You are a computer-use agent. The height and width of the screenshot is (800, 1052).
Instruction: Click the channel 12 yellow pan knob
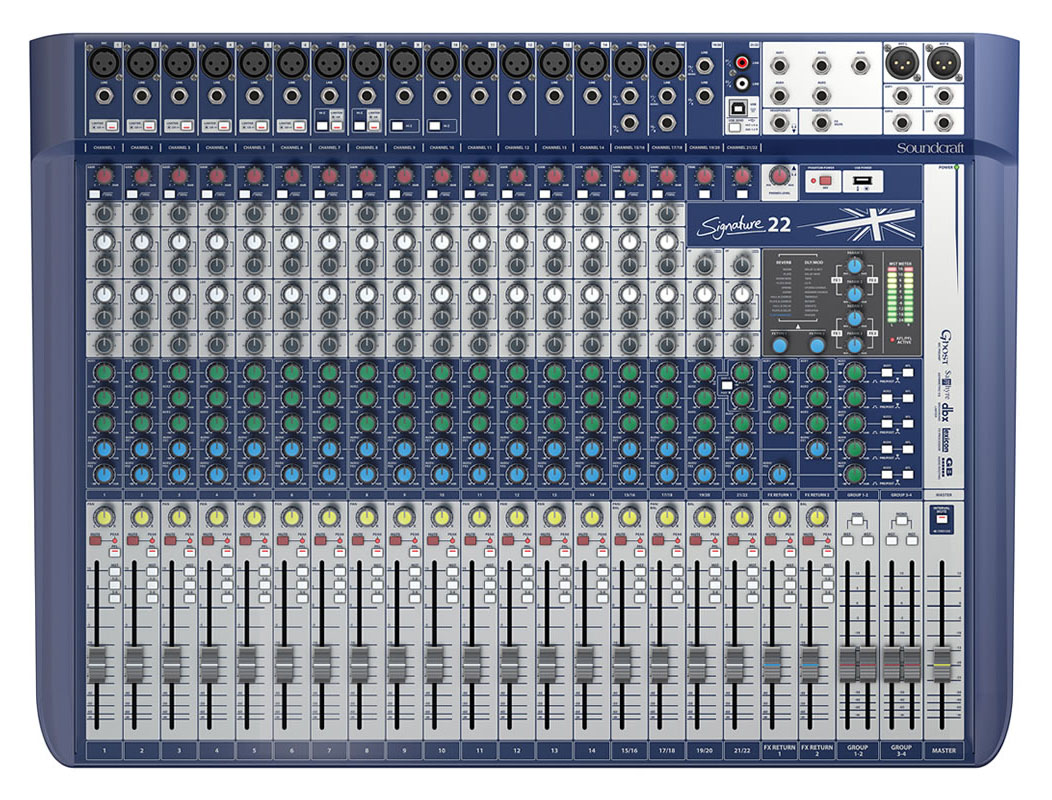pyautogui.click(x=517, y=517)
